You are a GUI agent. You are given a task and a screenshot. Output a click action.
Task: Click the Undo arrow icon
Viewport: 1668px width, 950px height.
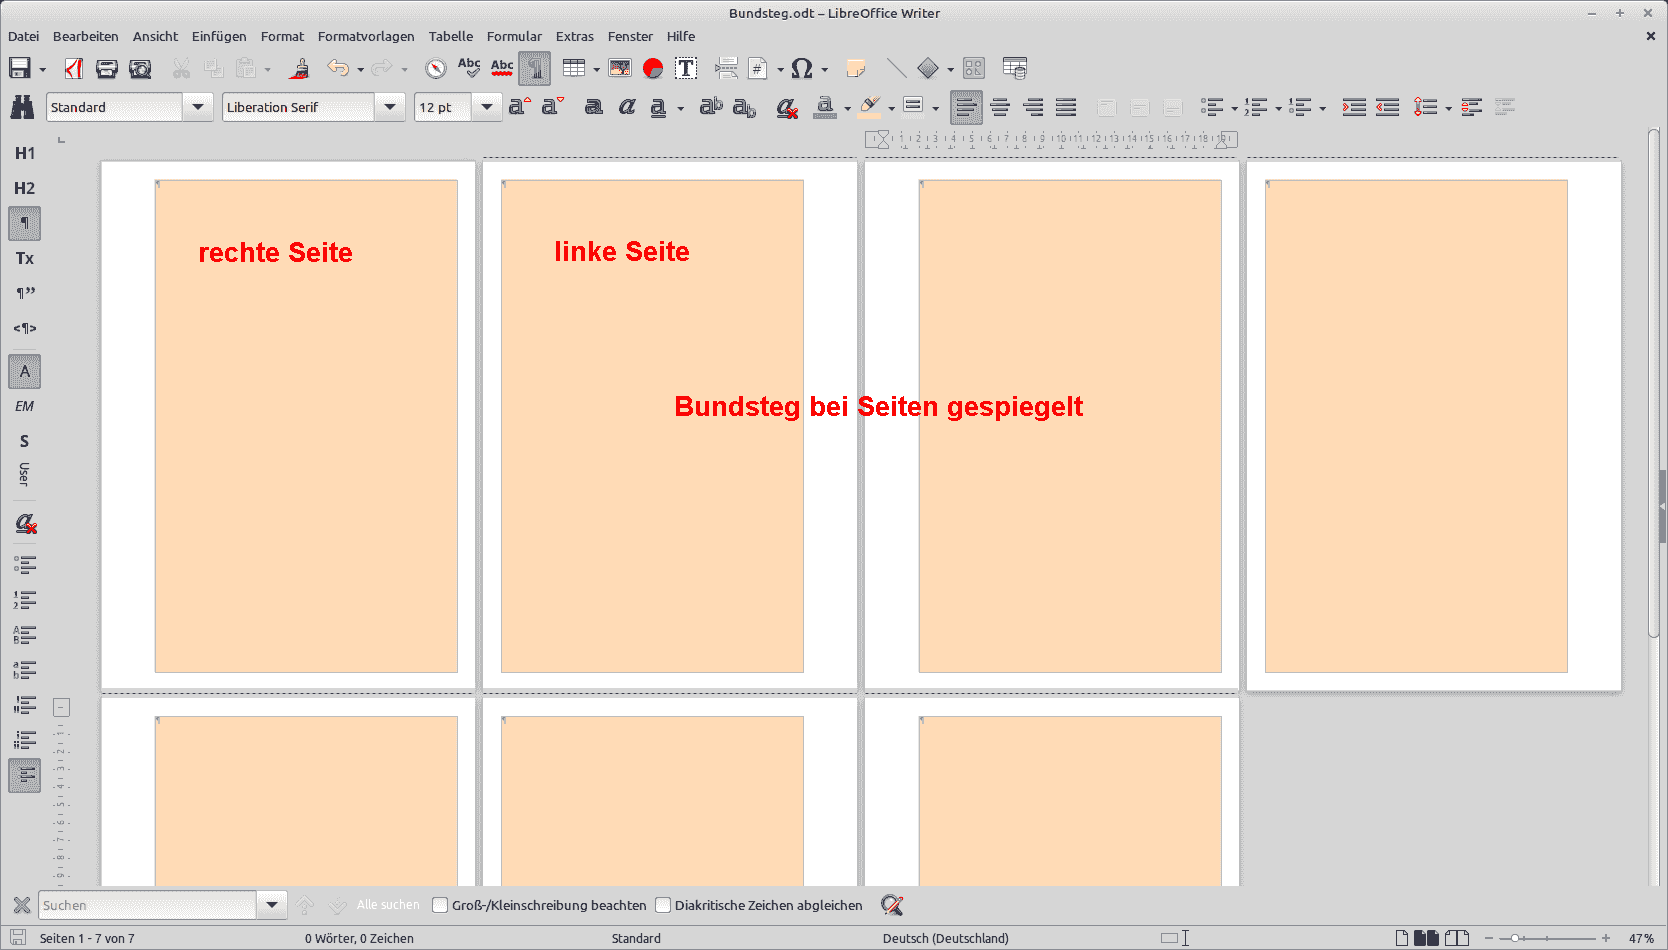(338, 68)
